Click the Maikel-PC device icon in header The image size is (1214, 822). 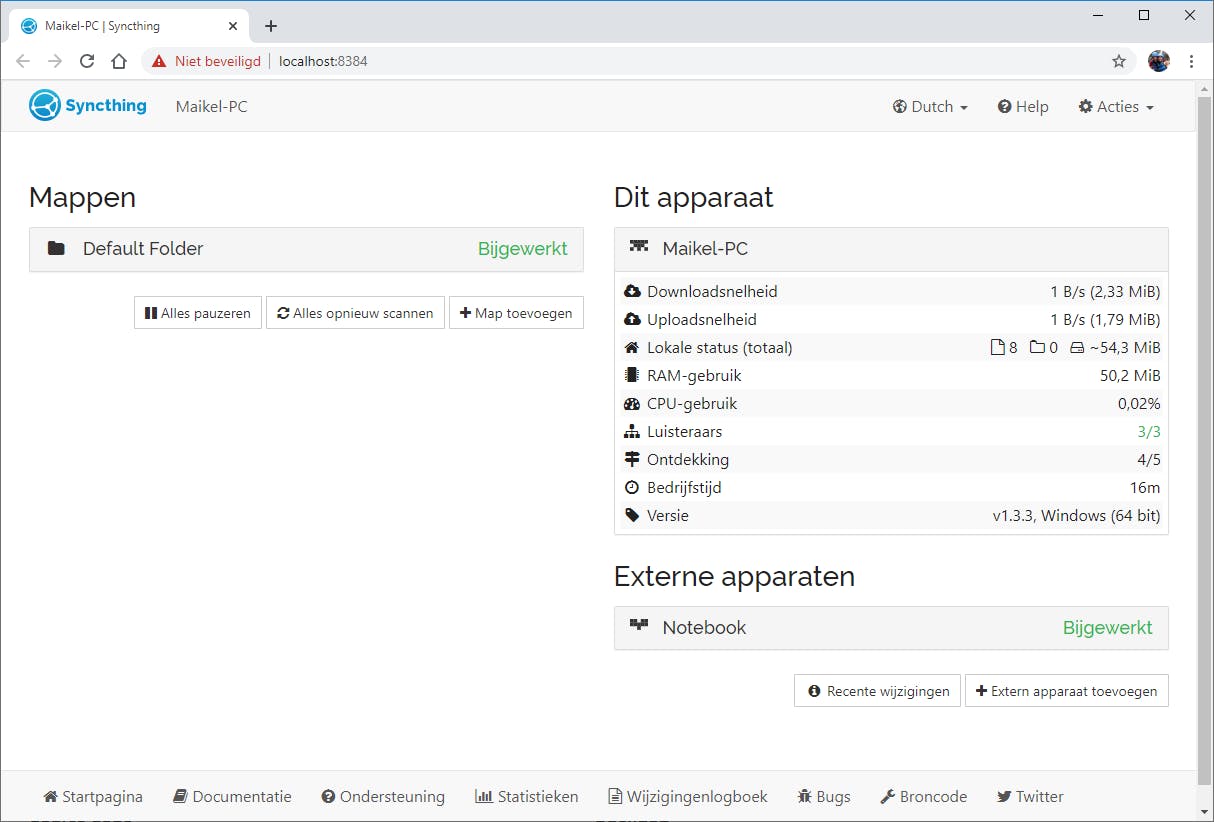click(x=638, y=246)
